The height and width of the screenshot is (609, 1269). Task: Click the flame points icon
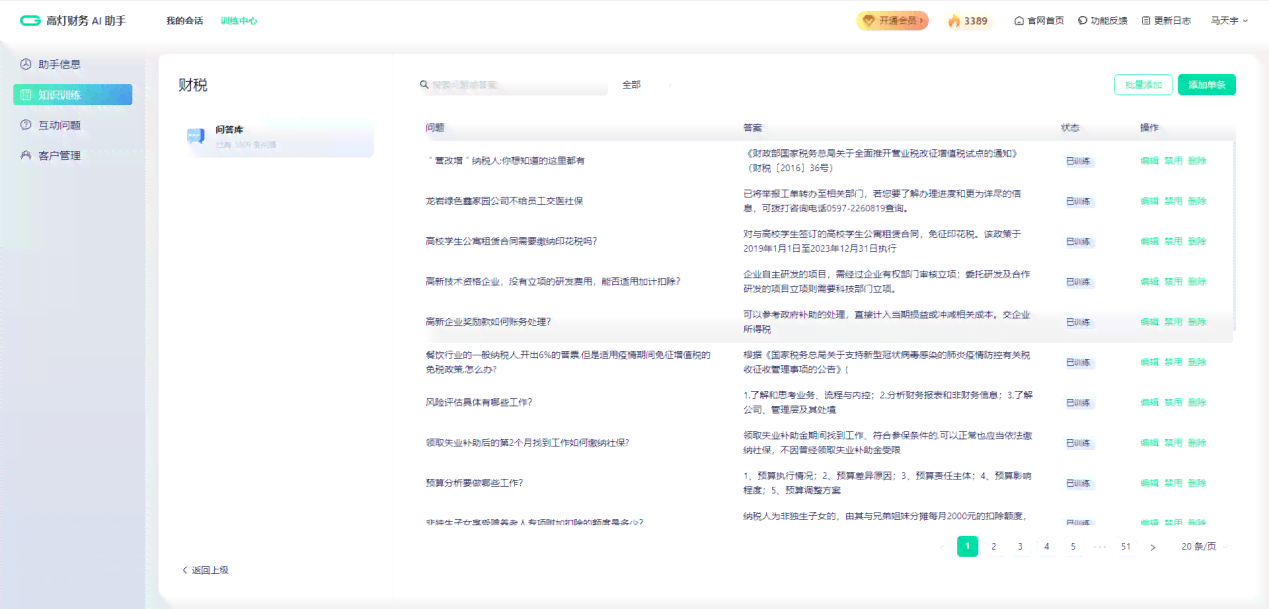[x=954, y=20]
